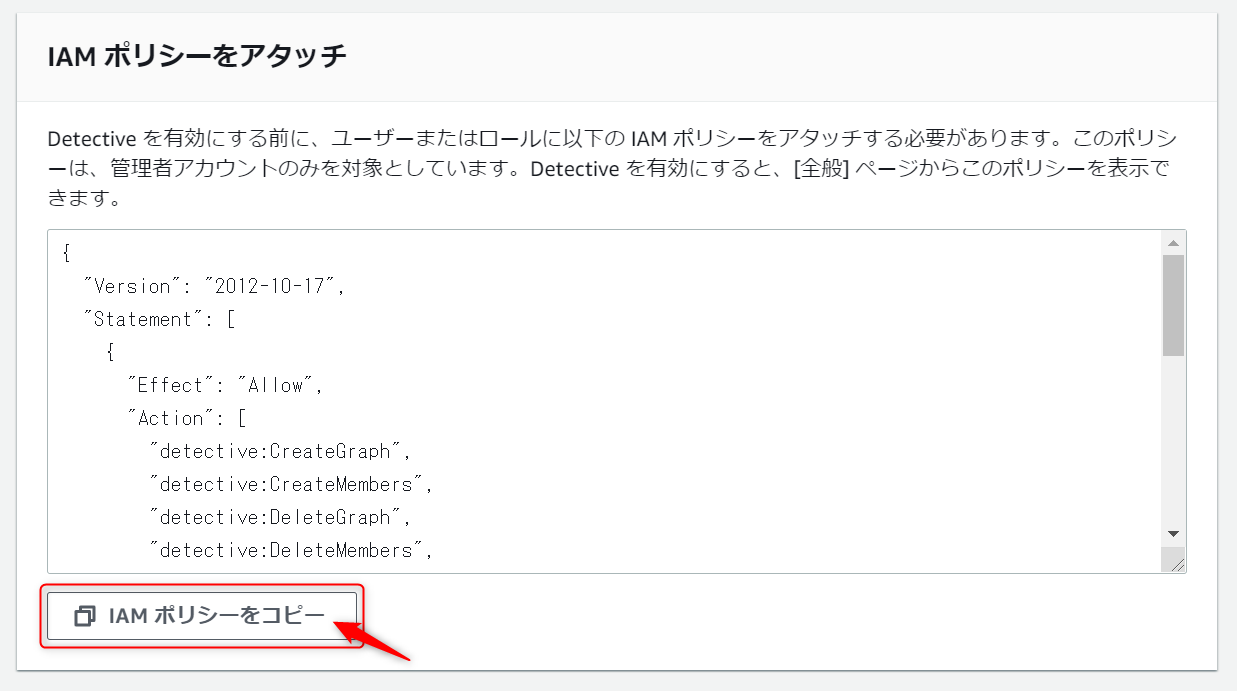Click empty scrollbar track below the thumb
This screenshot has height=691, width=1237.
tap(1174, 440)
